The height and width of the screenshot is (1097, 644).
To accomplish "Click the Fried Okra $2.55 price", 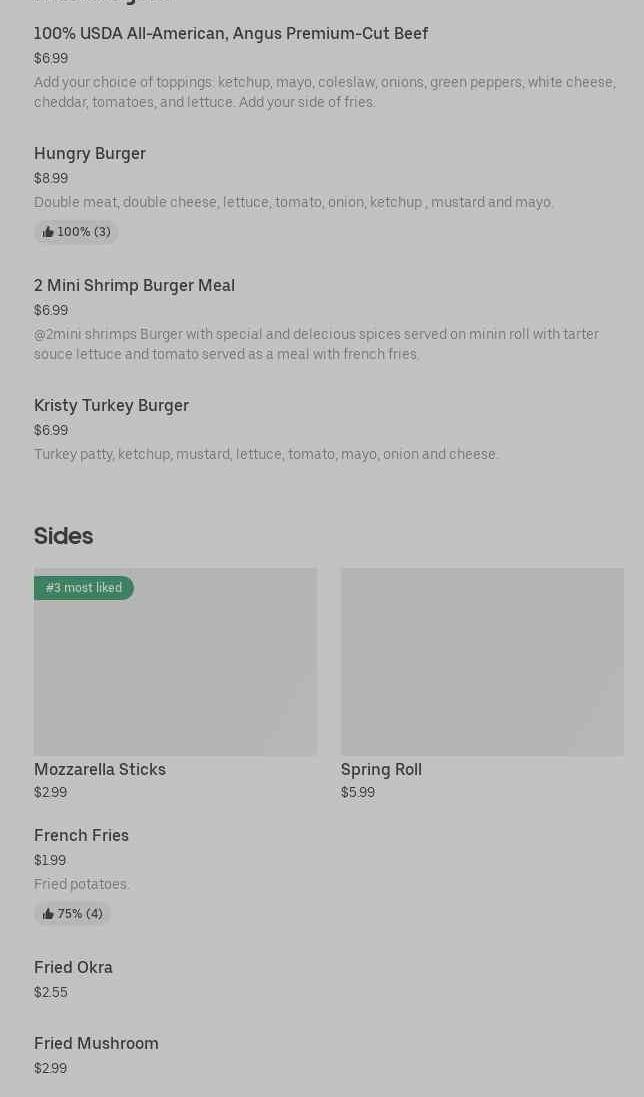I will click(x=51, y=992).
